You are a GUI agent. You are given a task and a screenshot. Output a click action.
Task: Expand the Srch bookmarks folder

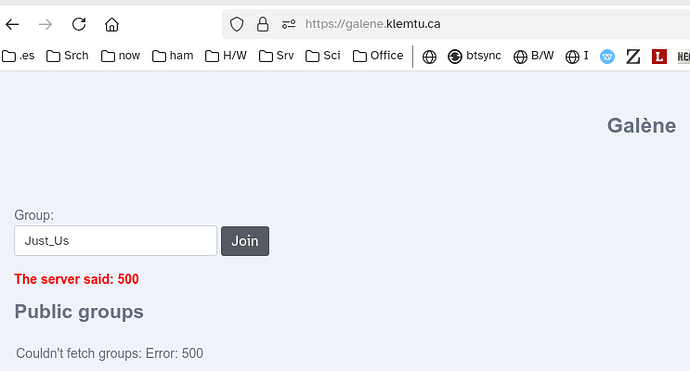[67, 56]
